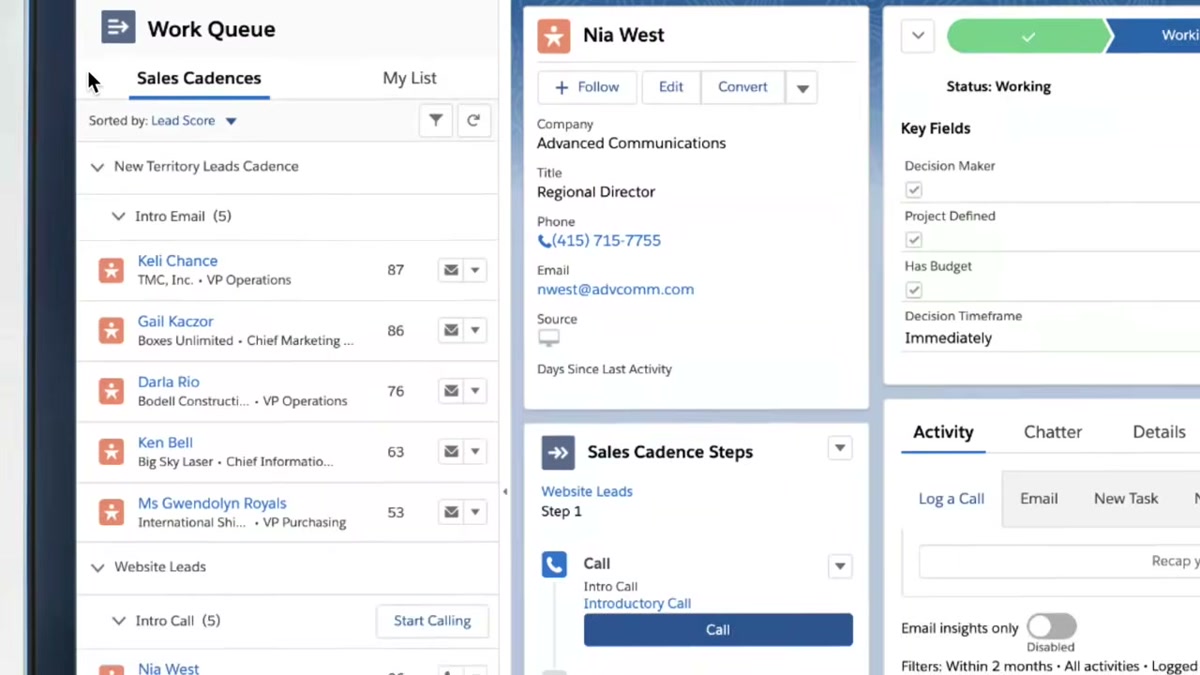Click Ms Gwendolyn Royals lead icon

(x=111, y=512)
